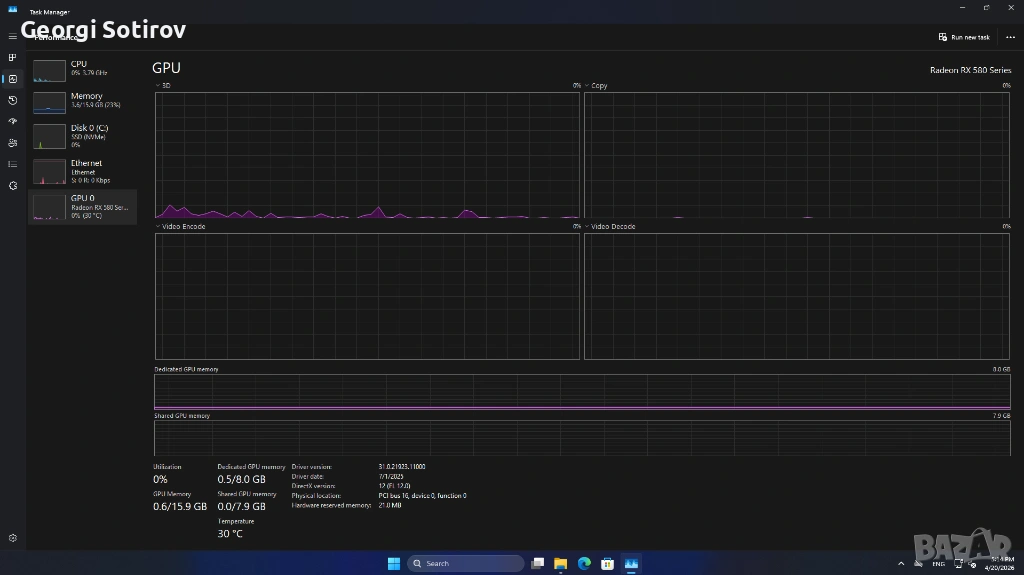1024x575 pixels.
Task: Switch to the Users page icon
Action: point(13,143)
